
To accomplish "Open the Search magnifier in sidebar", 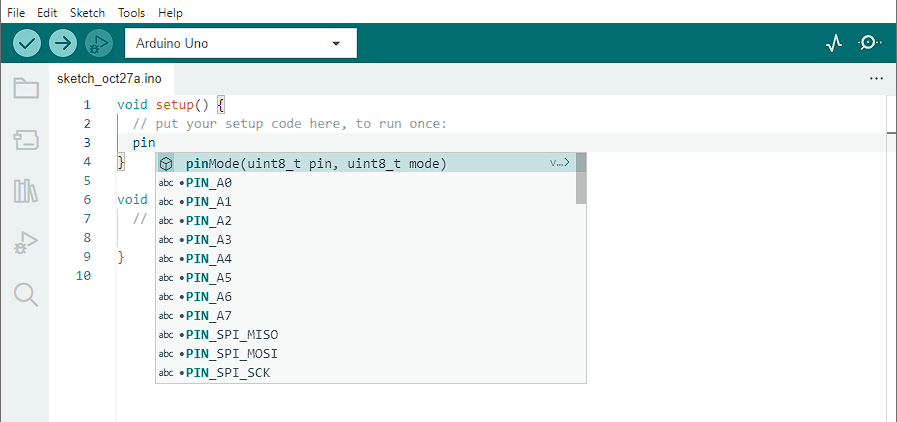I will point(26,294).
